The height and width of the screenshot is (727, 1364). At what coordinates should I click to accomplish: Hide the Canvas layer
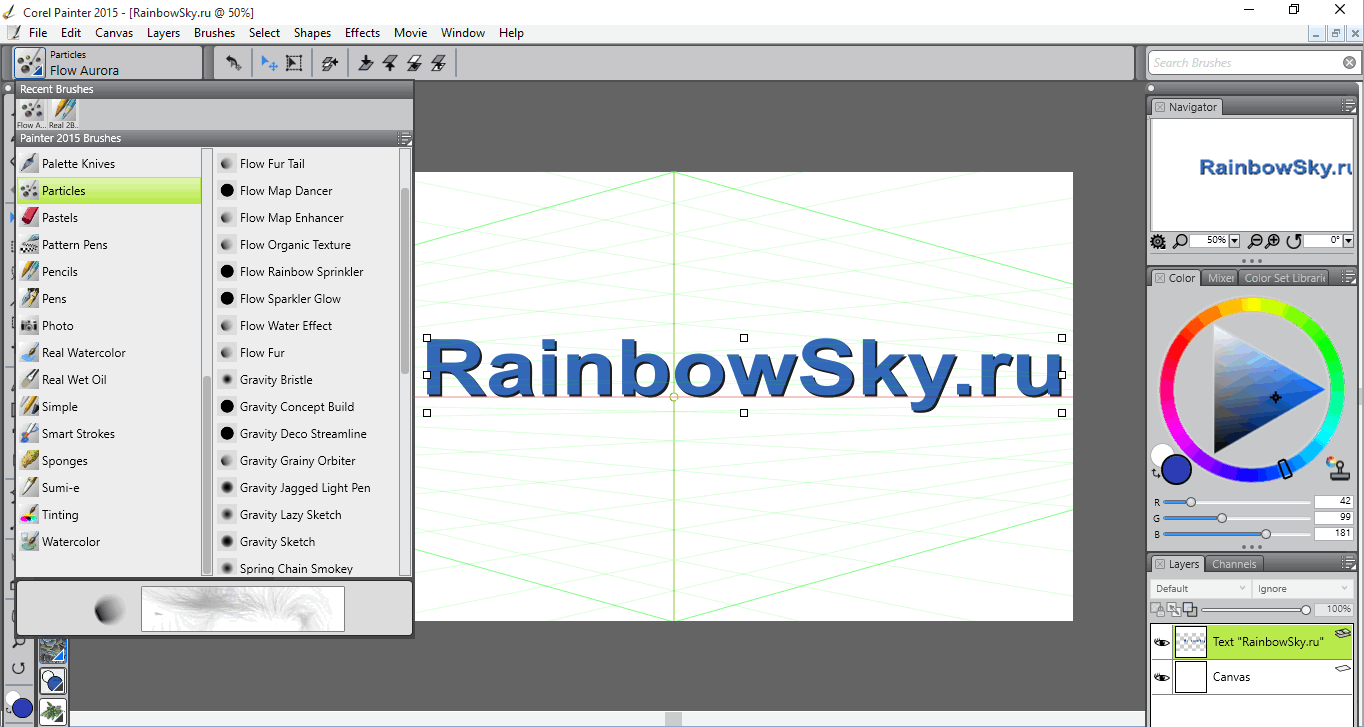tap(1161, 677)
